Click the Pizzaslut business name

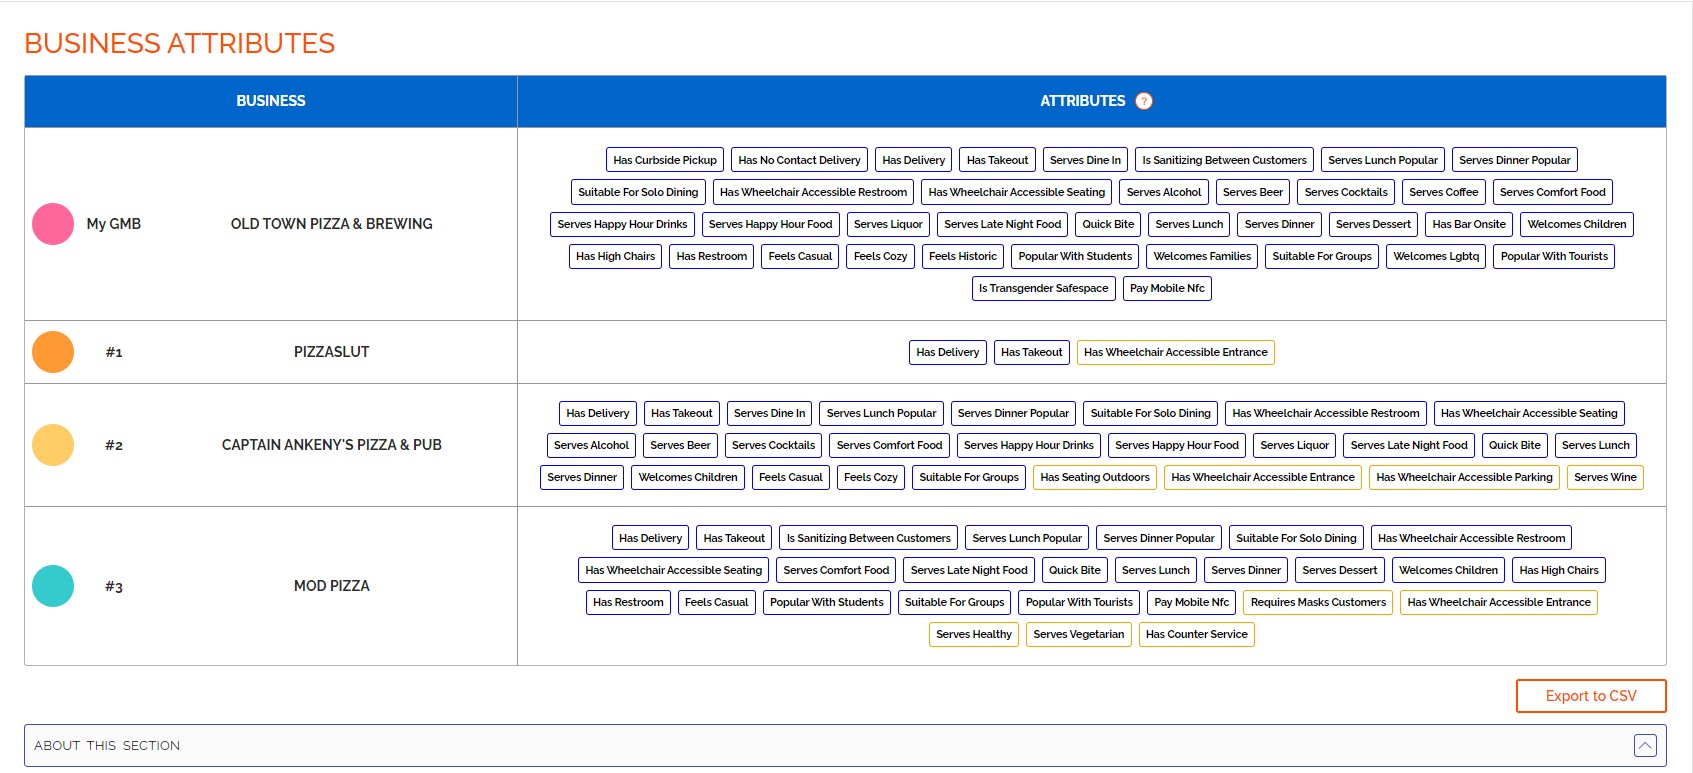(x=331, y=352)
